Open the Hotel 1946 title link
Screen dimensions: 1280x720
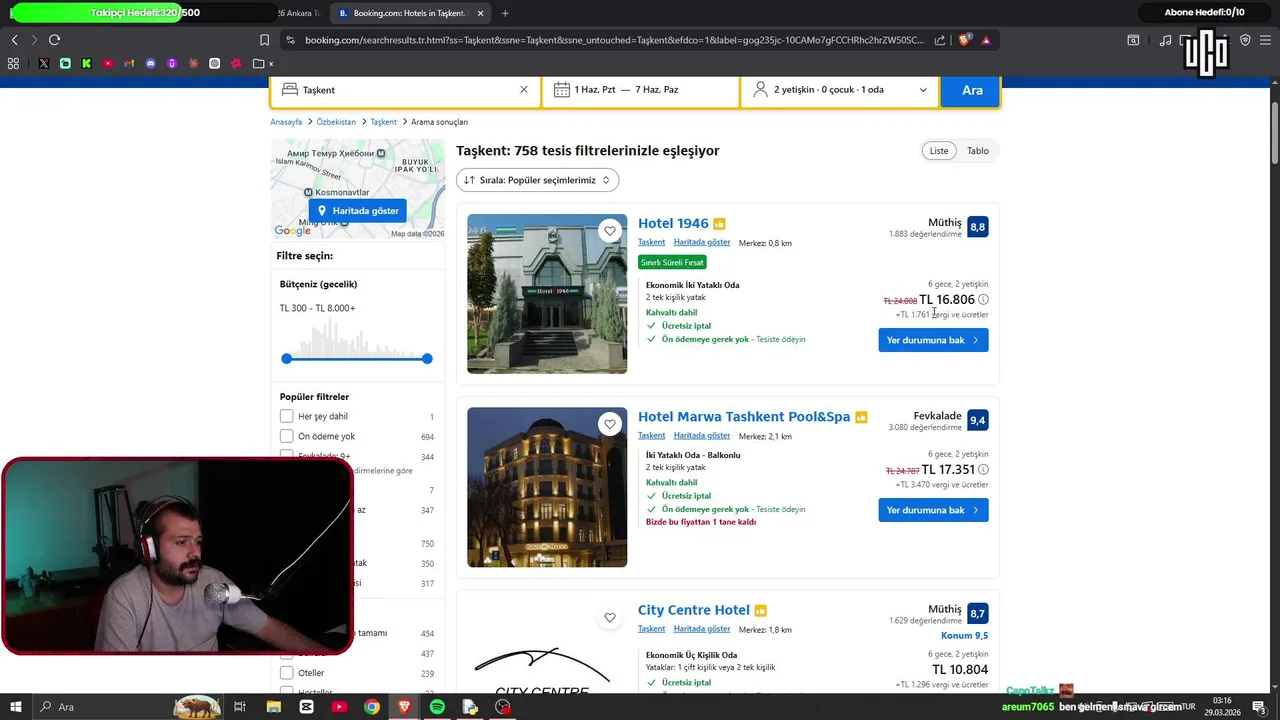pos(673,223)
